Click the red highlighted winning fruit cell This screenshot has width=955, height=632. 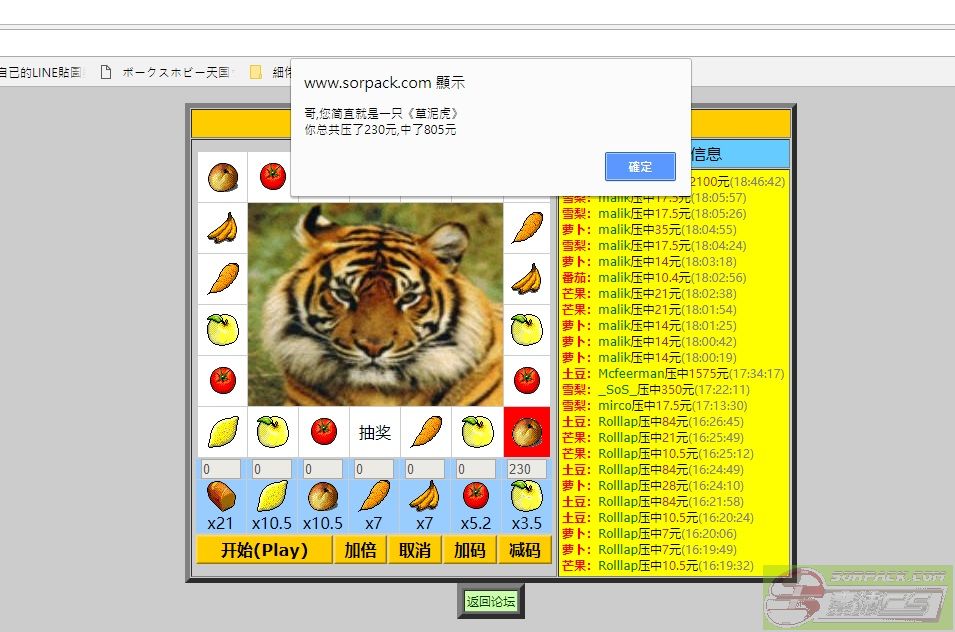point(526,432)
